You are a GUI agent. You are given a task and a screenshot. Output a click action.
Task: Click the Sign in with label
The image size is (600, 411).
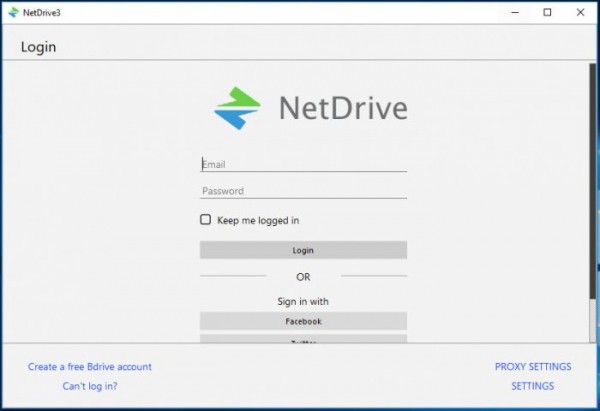click(x=303, y=302)
